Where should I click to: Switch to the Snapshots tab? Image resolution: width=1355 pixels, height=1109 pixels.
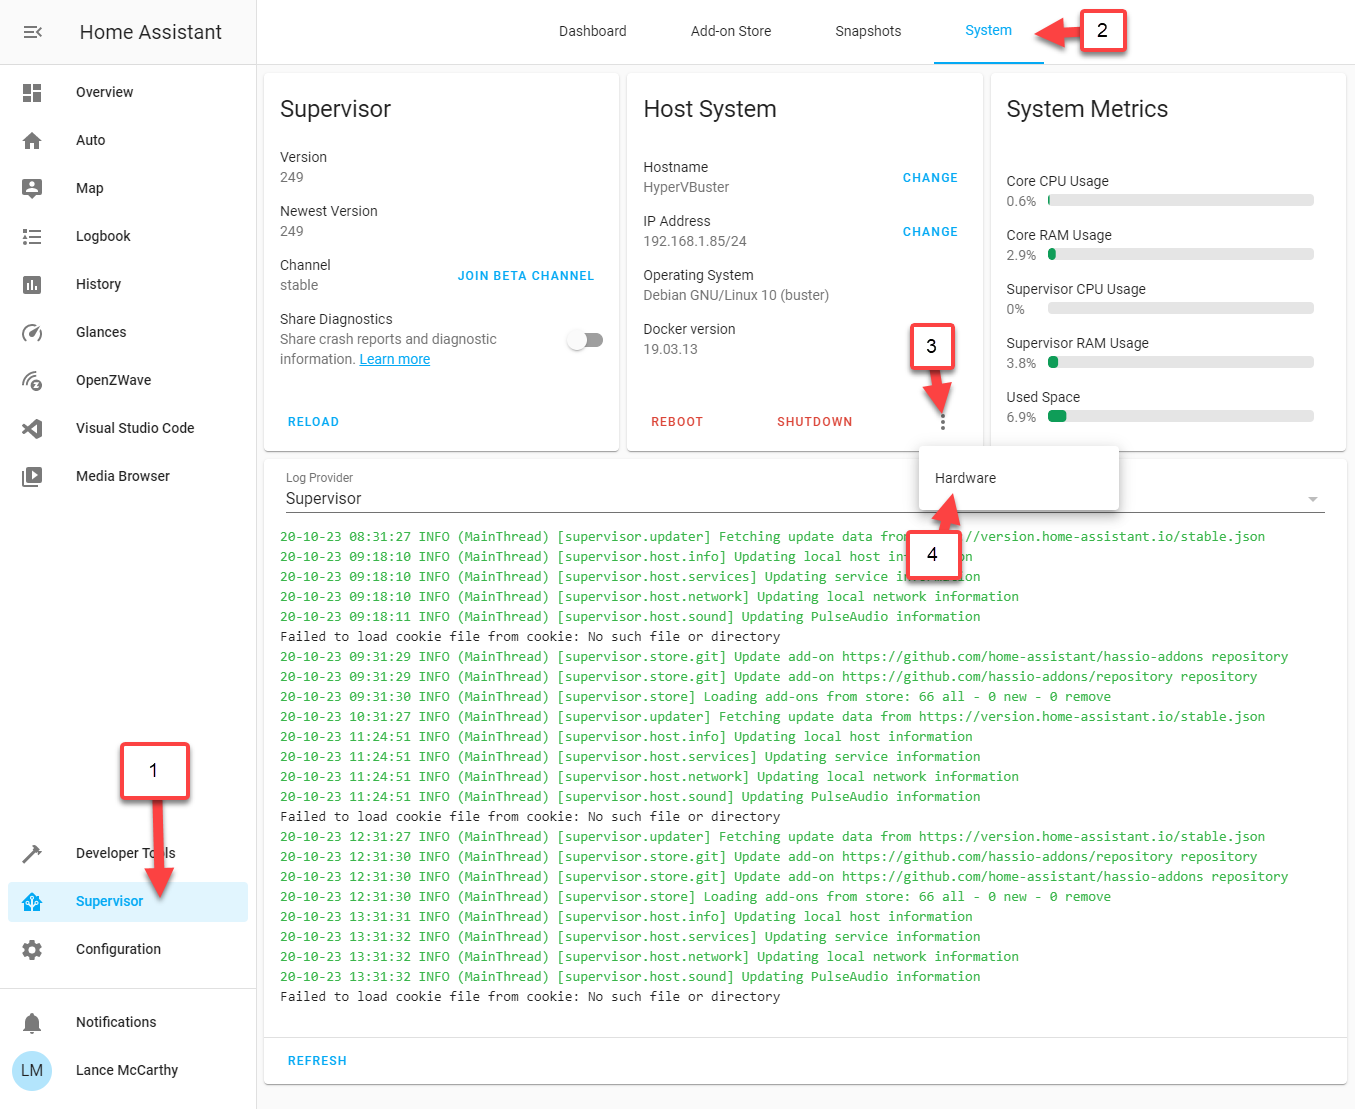click(868, 31)
